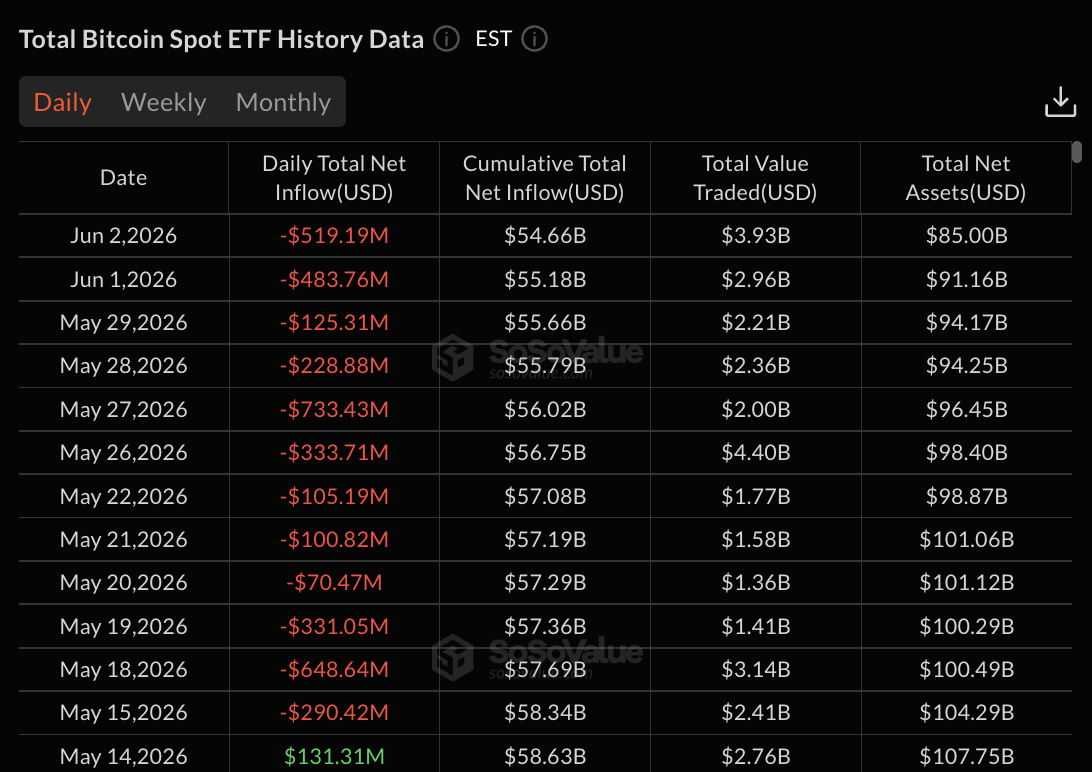The height and width of the screenshot is (772, 1092).
Task: Click the $98.40B net assets cell
Action: 967,452
